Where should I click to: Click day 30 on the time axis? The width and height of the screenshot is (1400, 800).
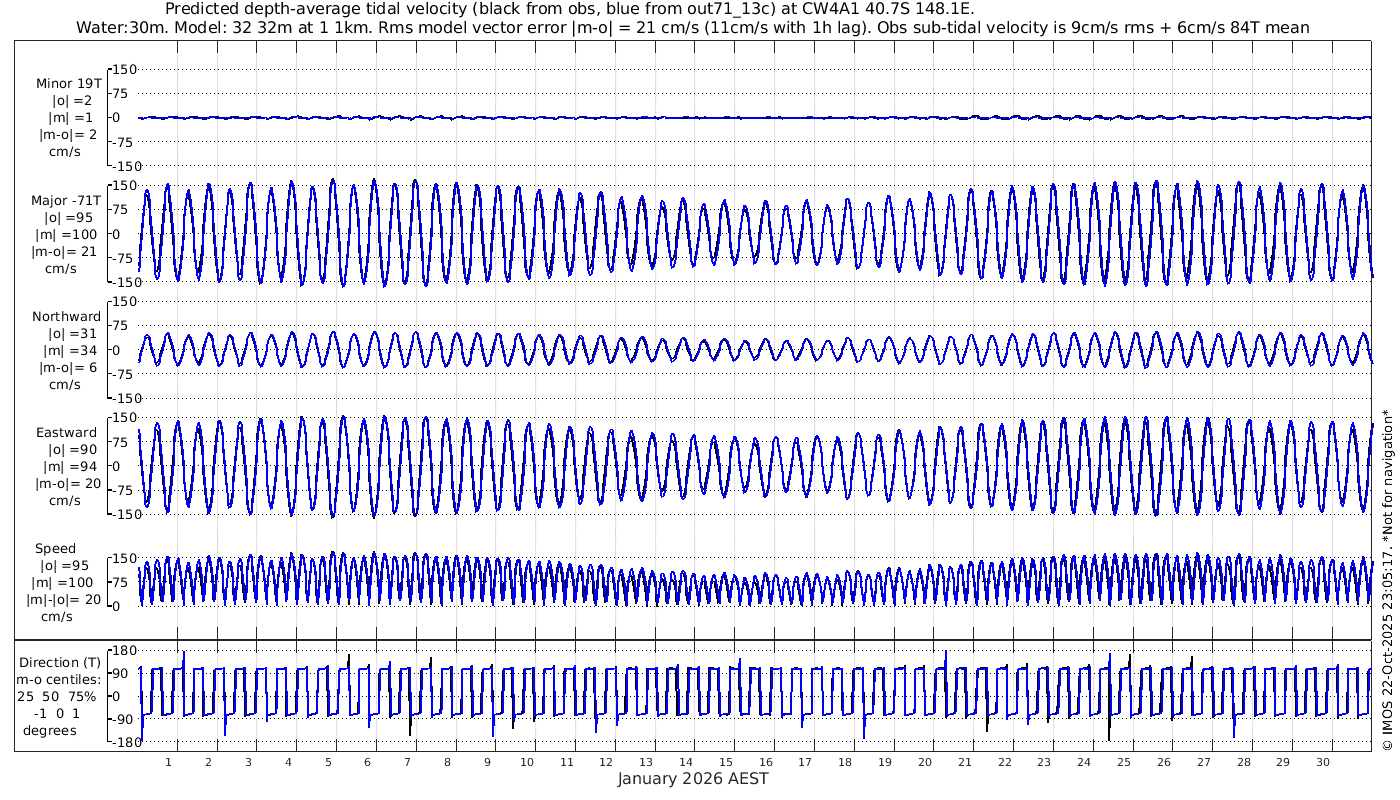(1323, 762)
